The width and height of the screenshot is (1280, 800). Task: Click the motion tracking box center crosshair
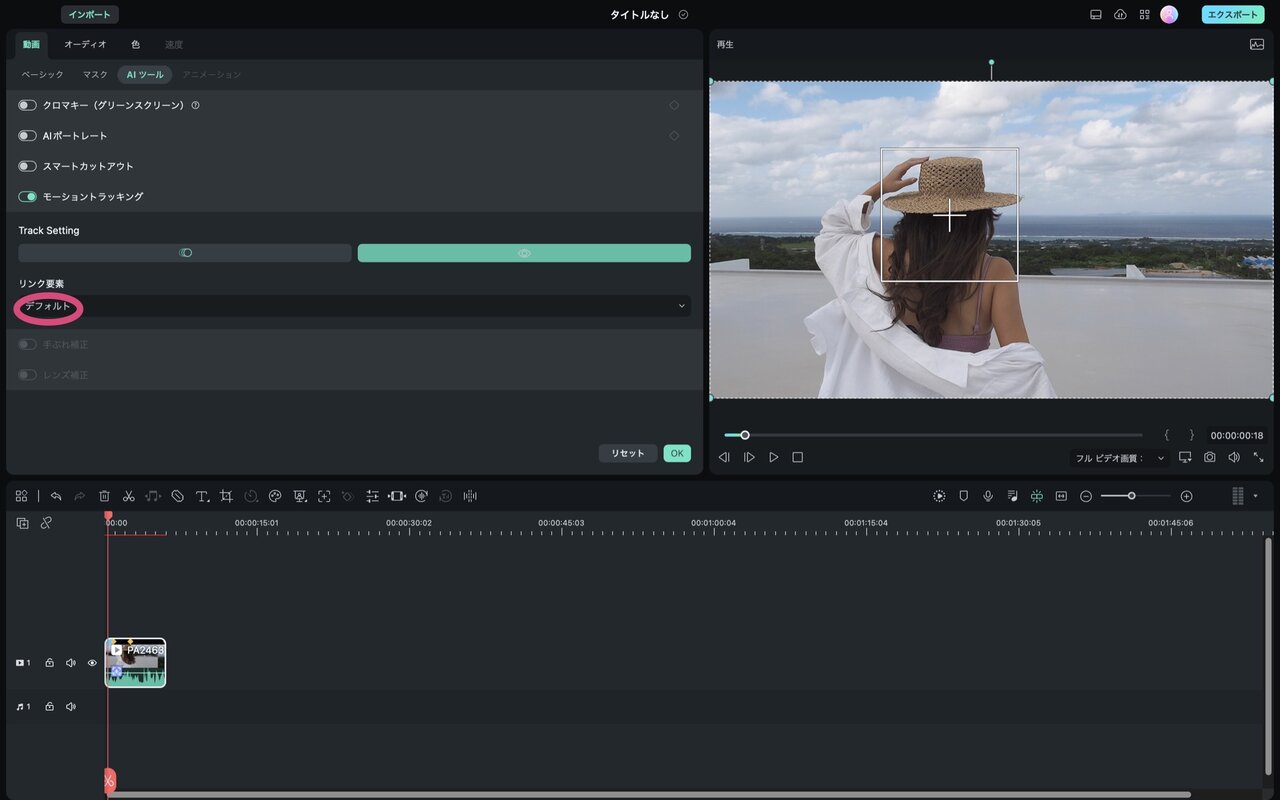949,215
